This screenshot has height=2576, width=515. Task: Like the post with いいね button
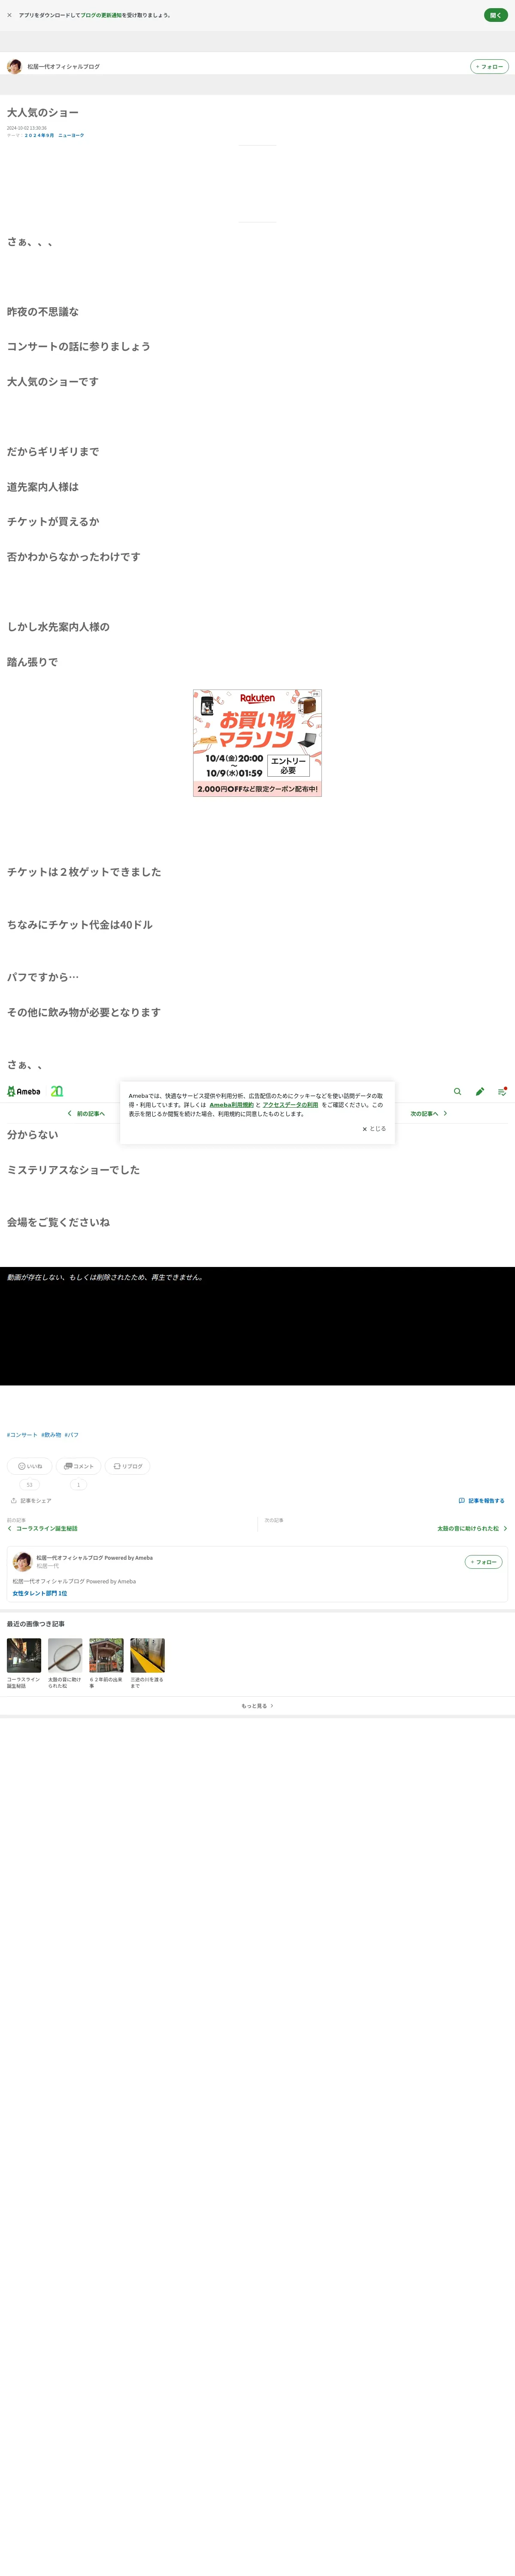pyautogui.click(x=30, y=1466)
